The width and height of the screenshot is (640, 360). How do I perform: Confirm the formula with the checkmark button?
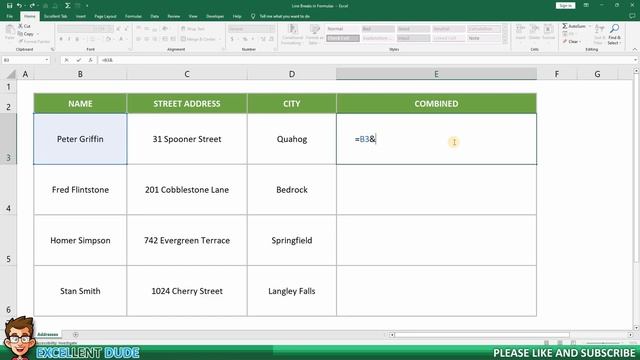point(78,60)
